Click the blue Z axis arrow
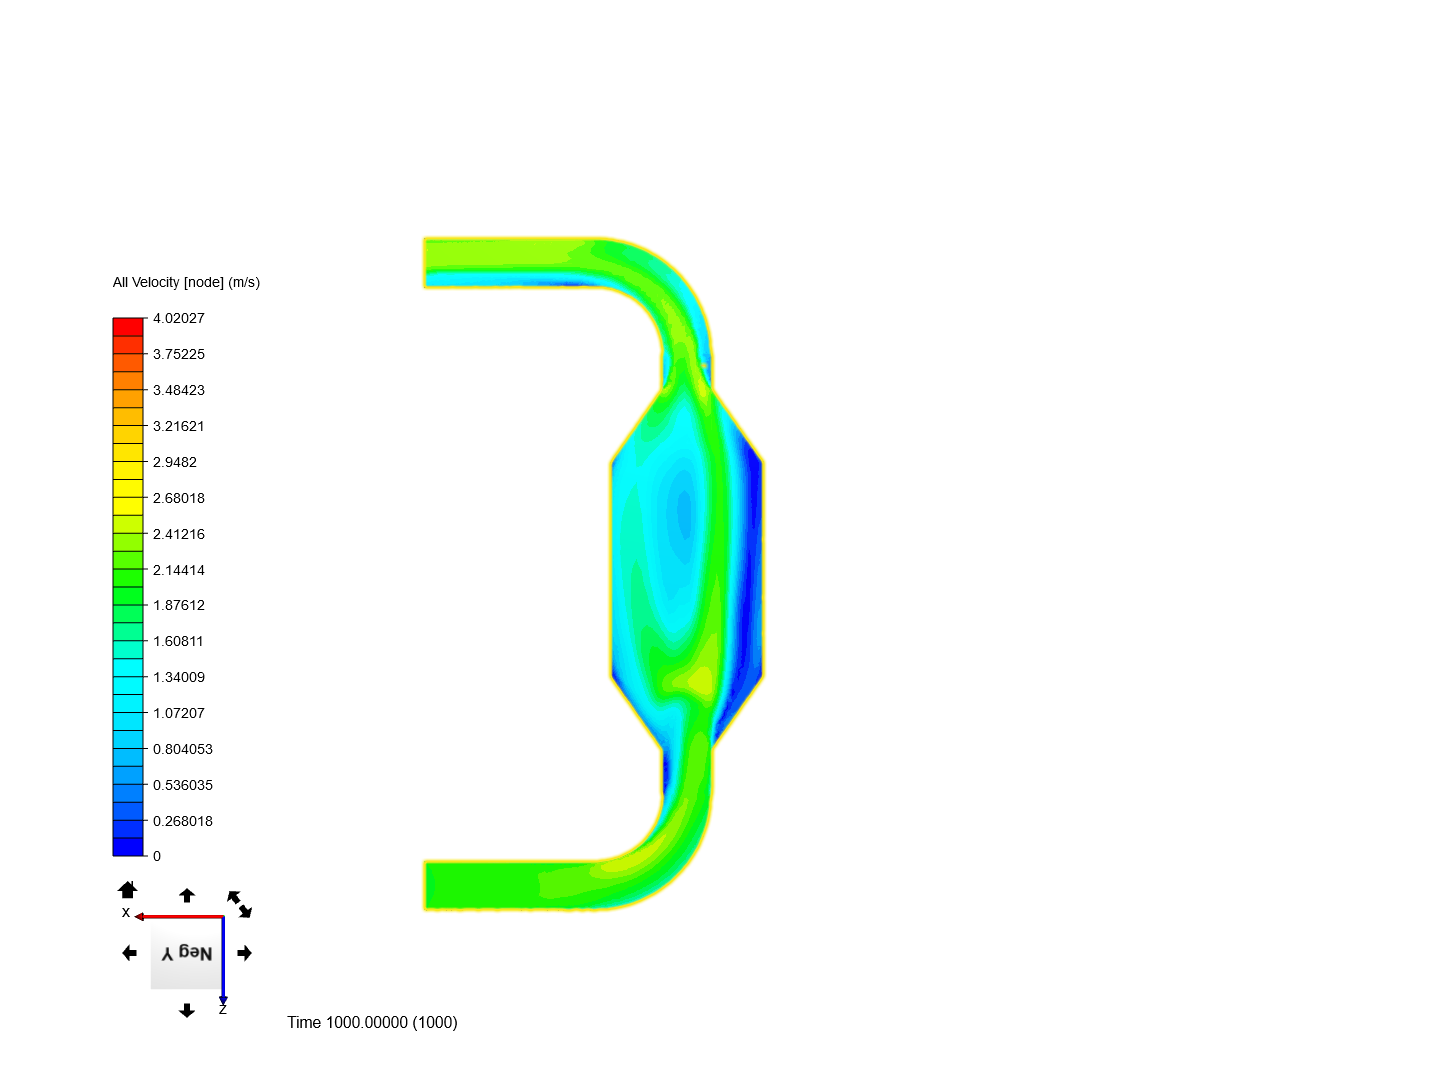The width and height of the screenshot is (1440, 1080). click(x=223, y=960)
